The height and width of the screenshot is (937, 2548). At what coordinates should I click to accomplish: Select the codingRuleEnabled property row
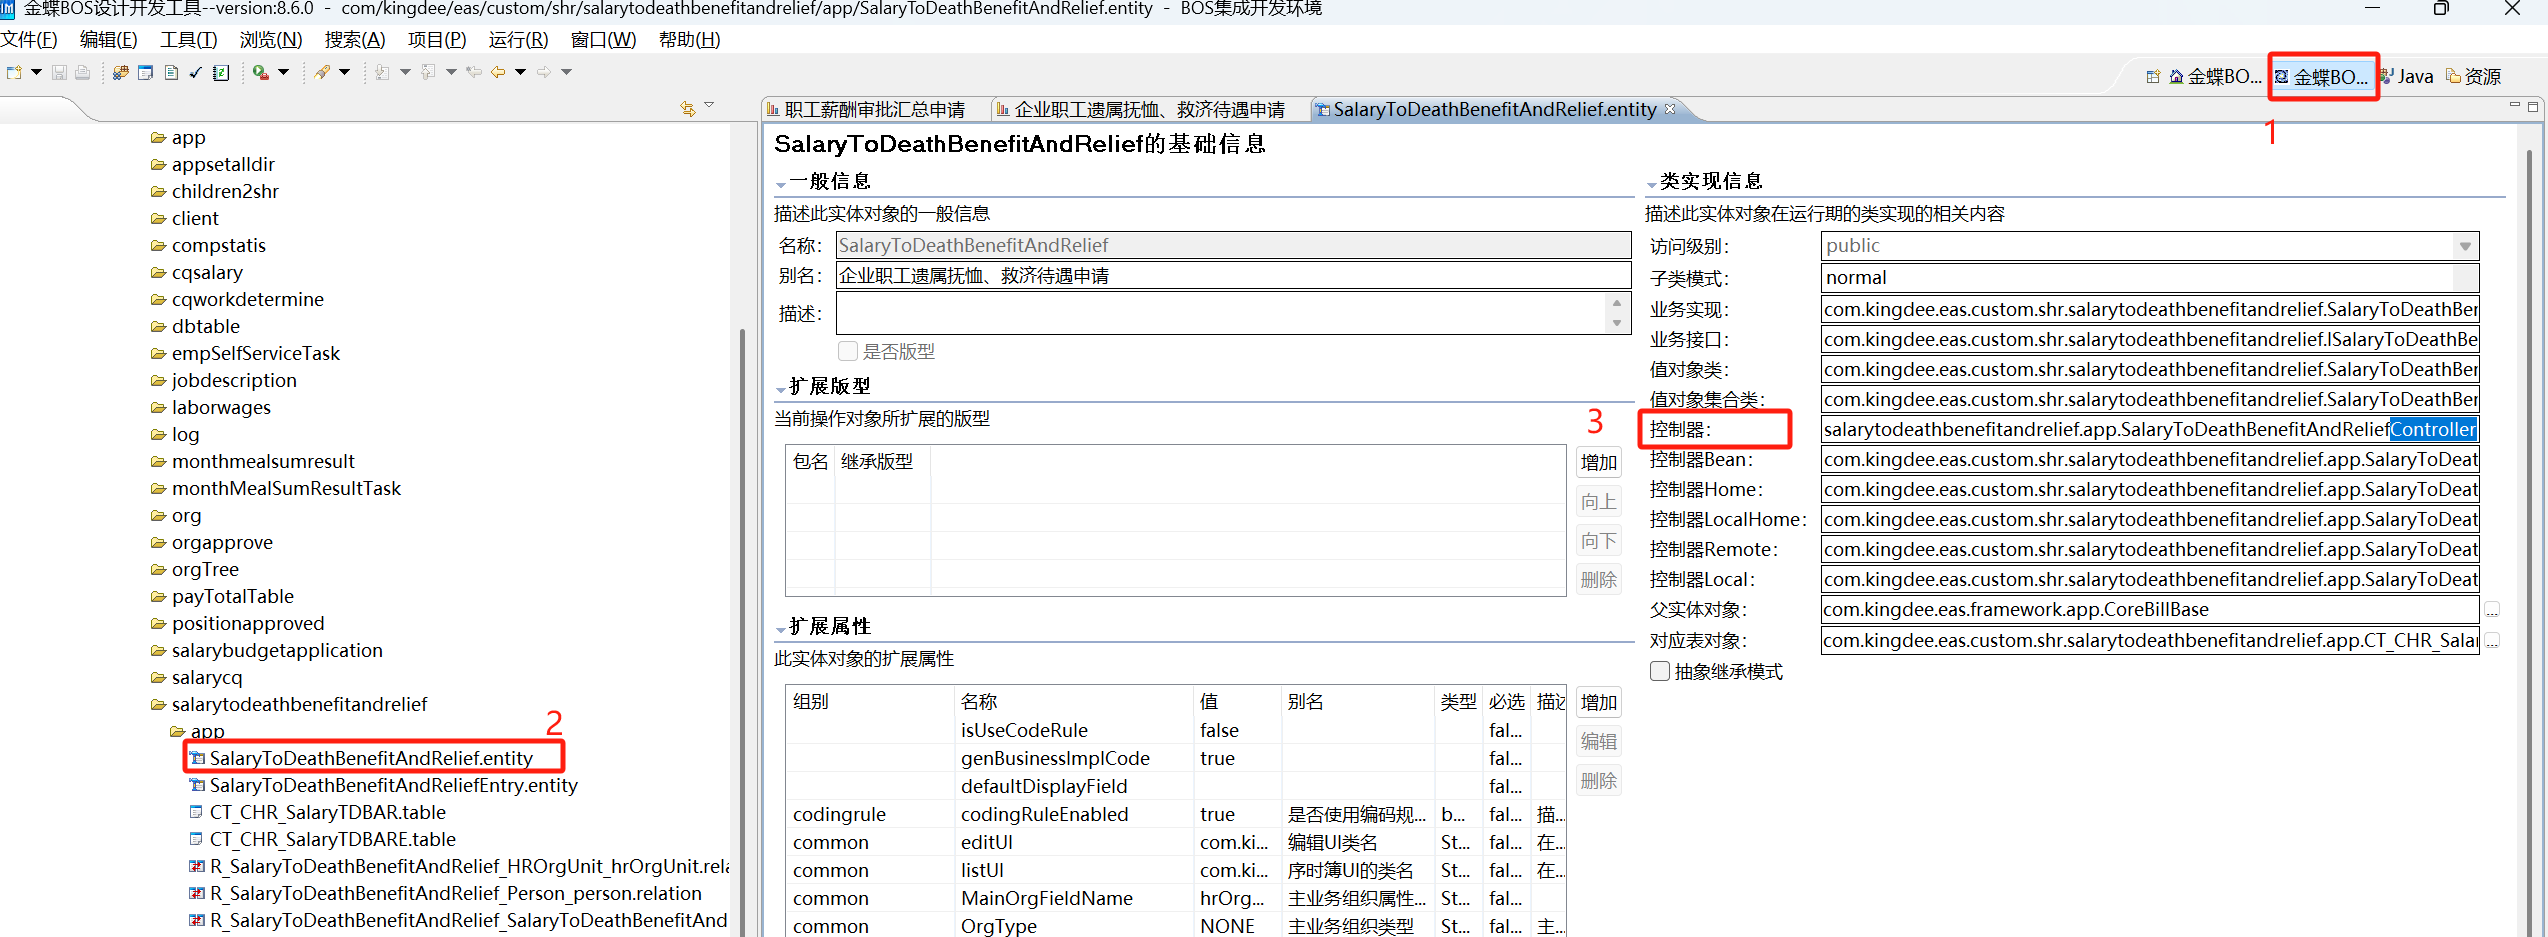click(1176, 814)
